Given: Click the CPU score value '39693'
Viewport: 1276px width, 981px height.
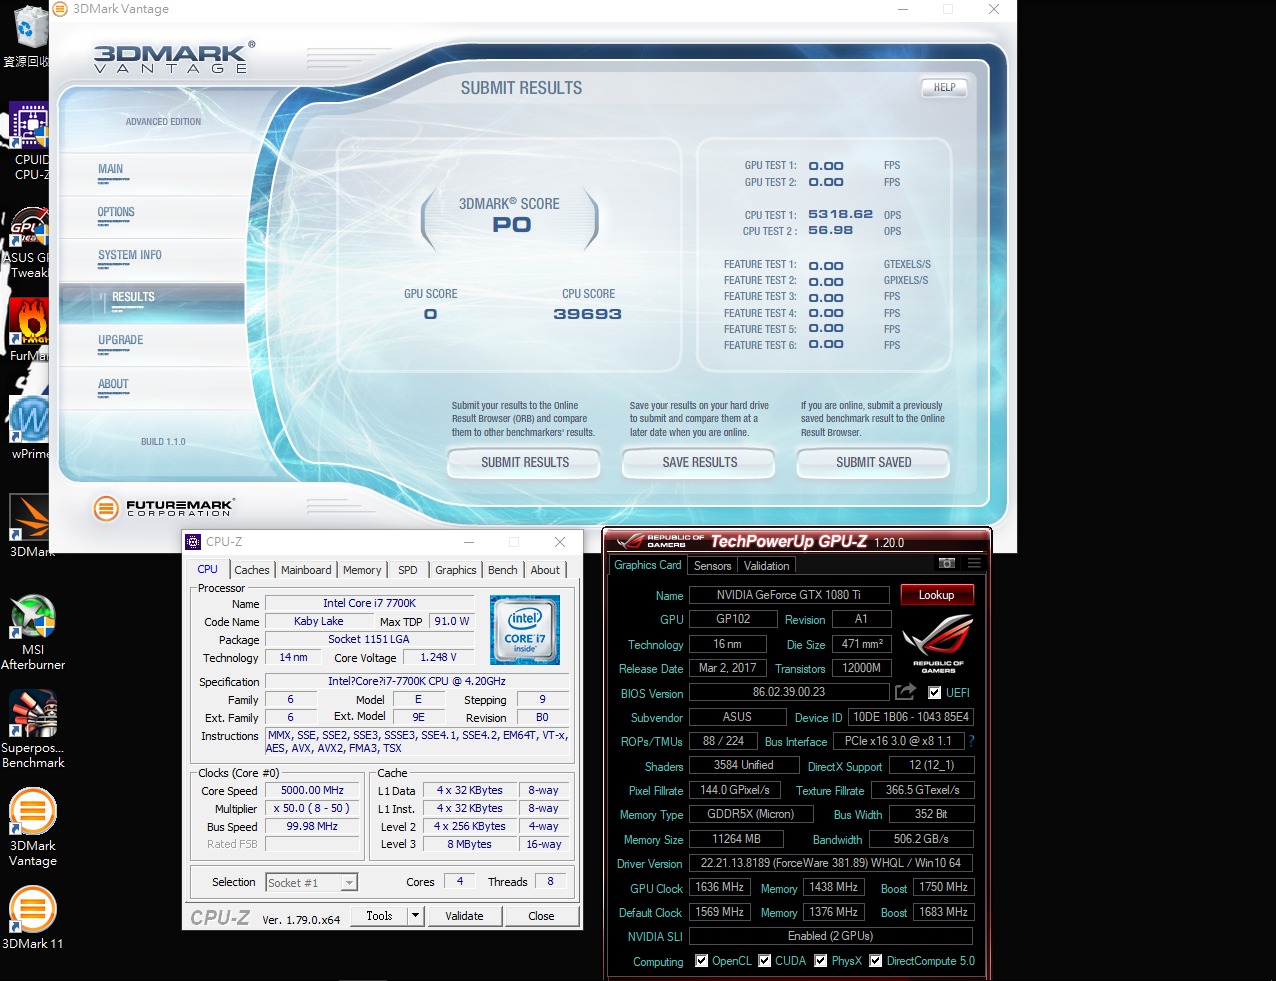Looking at the screenshot, I should click(x=588, y=314).
